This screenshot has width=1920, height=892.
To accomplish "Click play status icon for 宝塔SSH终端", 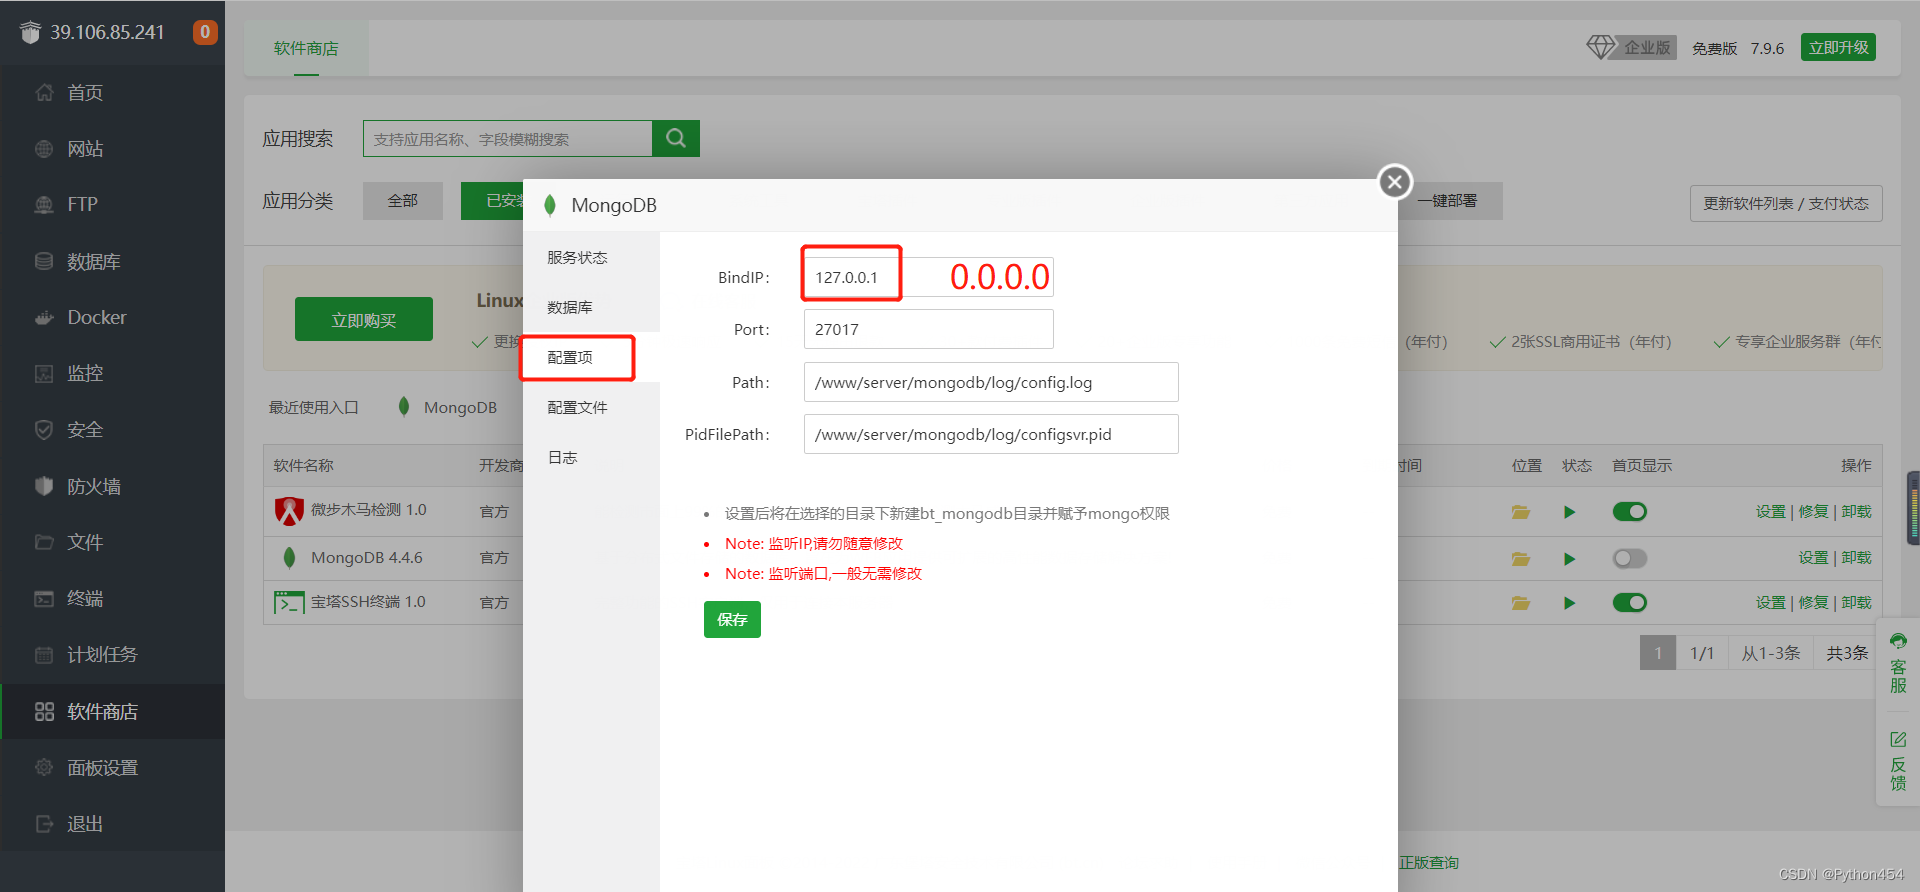I will (x=1569, y=603).
